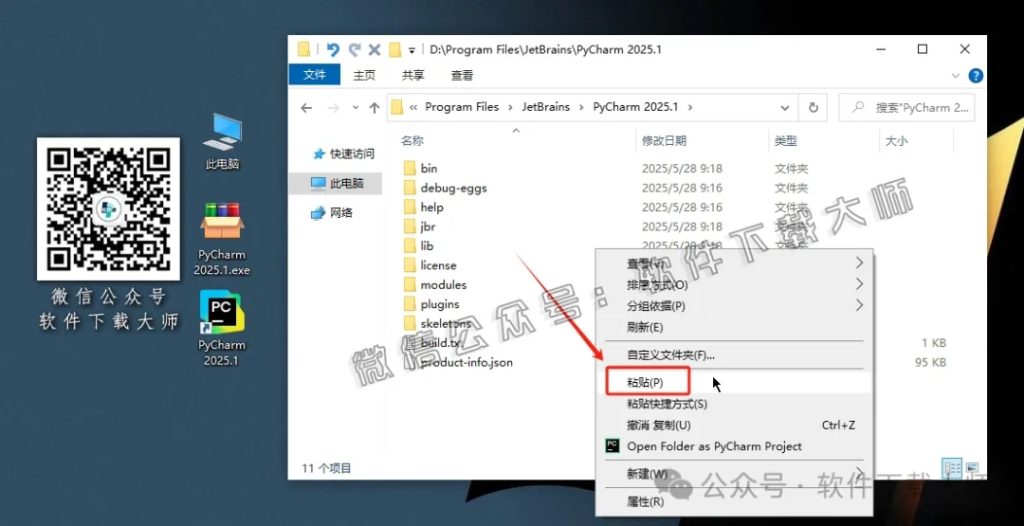The image size is (1024, 526).
Task: Open the recent locations dropdown arrow
Action: pyautogui.click(x=355, y=108)
